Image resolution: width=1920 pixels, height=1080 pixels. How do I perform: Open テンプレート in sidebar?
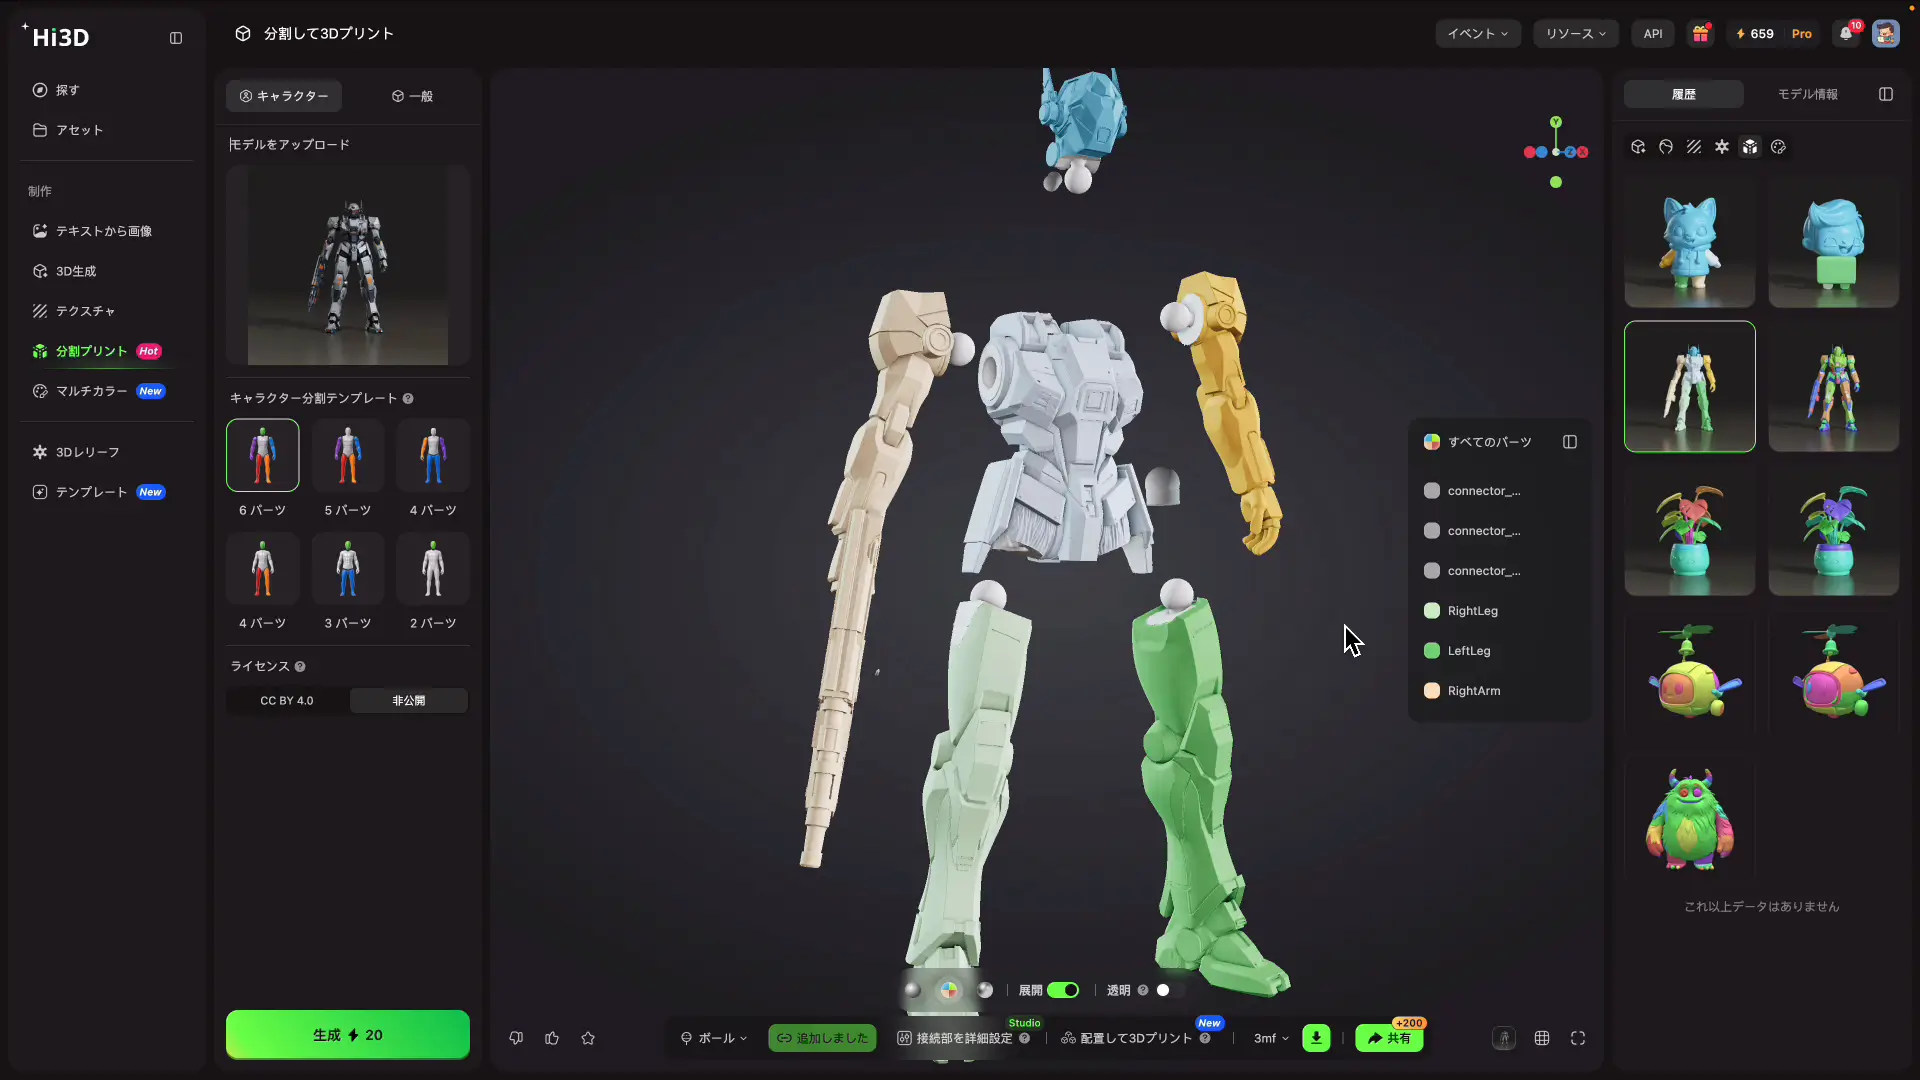click(106, 492)
